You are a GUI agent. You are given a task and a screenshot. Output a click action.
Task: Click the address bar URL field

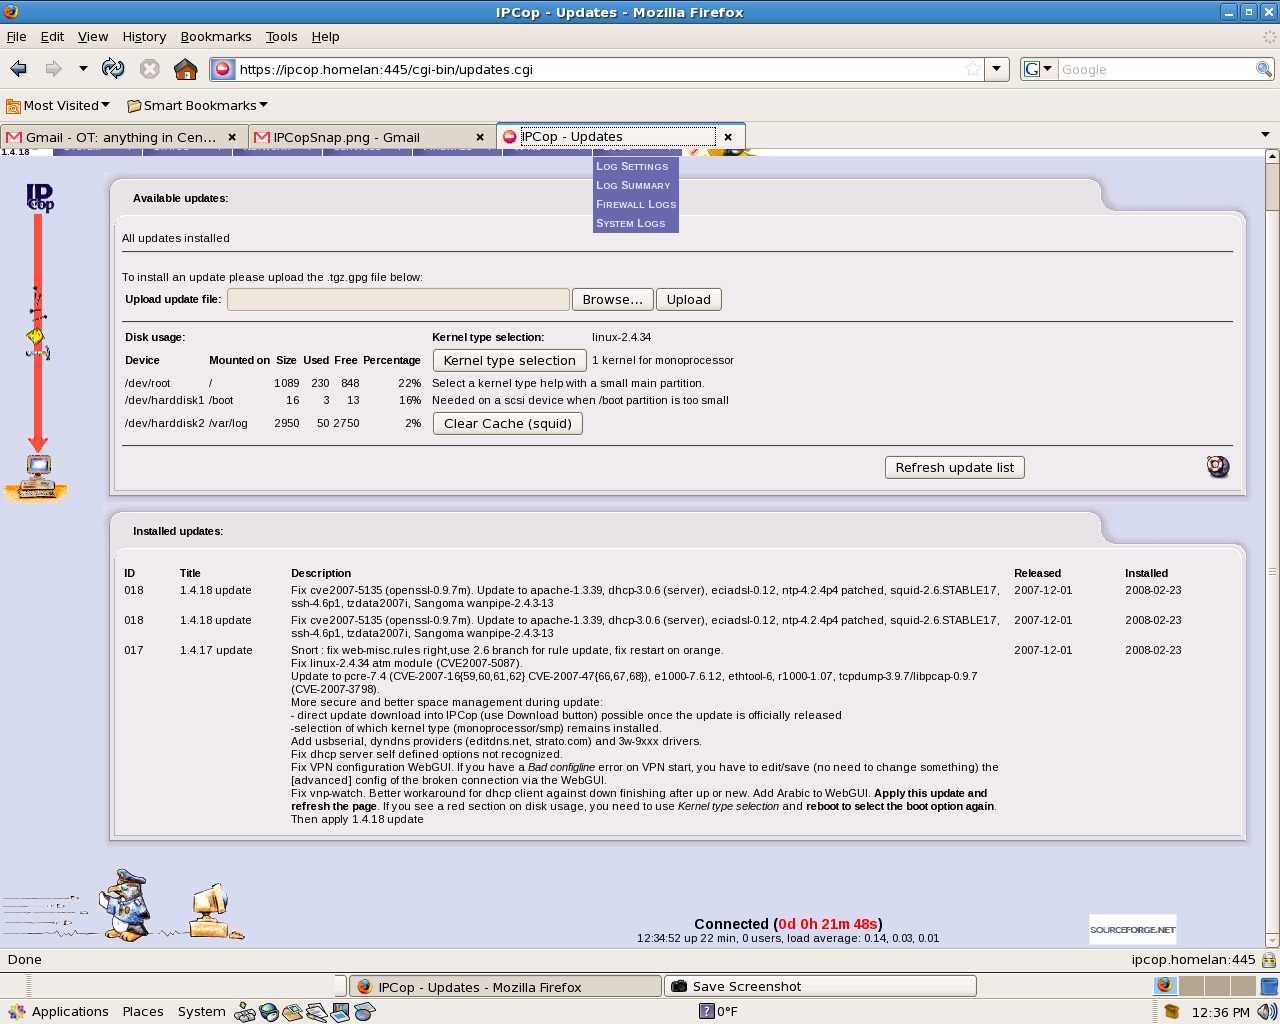(598, 69)
